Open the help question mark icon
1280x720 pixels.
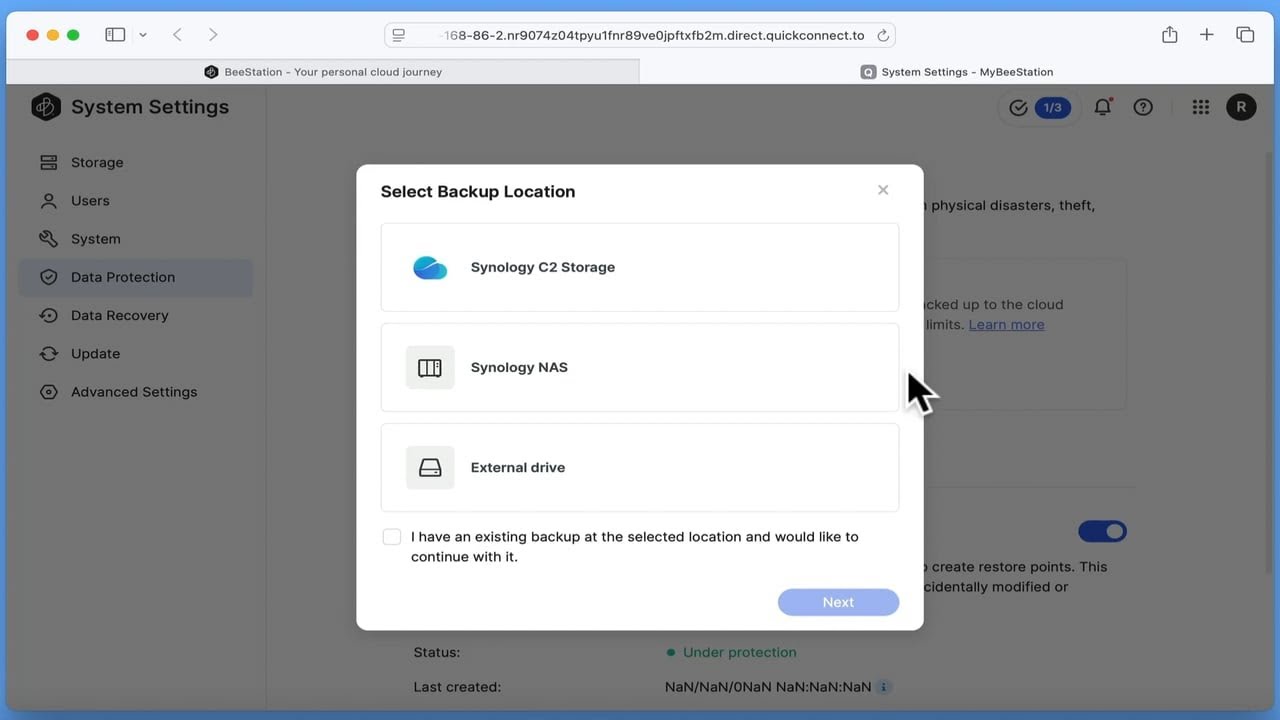pyautogui.click(x=1143, y=107)
